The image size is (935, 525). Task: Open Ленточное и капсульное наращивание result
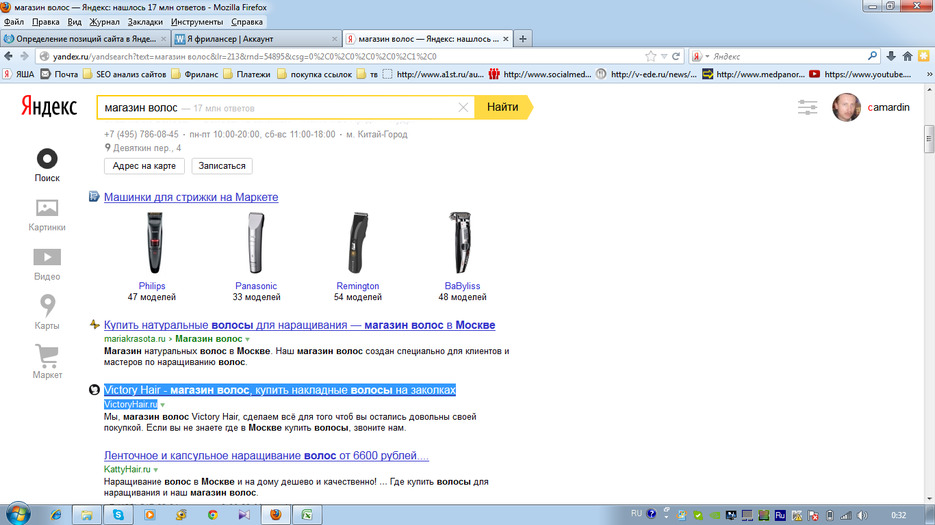pos(266,456)
